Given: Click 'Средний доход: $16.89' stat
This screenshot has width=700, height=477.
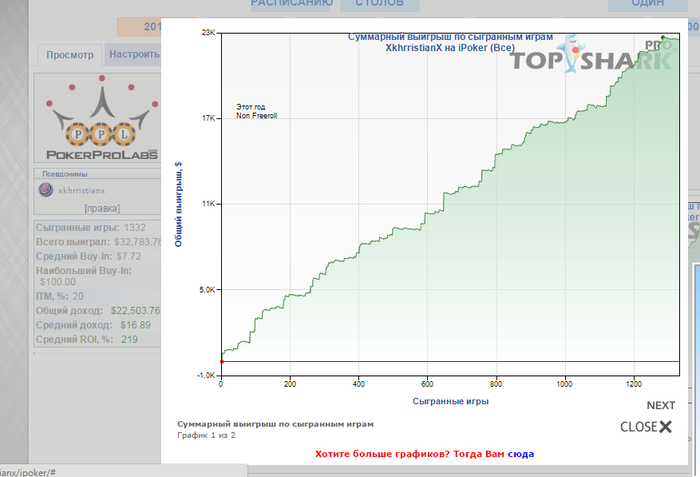Looking at the screenshot, I should [x=93, y=325].
